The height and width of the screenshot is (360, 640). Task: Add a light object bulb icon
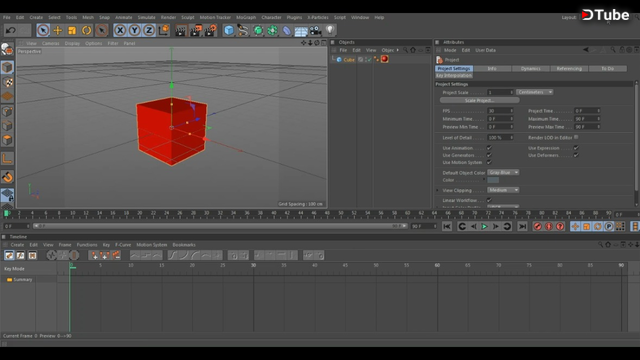[x=330, y=30]
